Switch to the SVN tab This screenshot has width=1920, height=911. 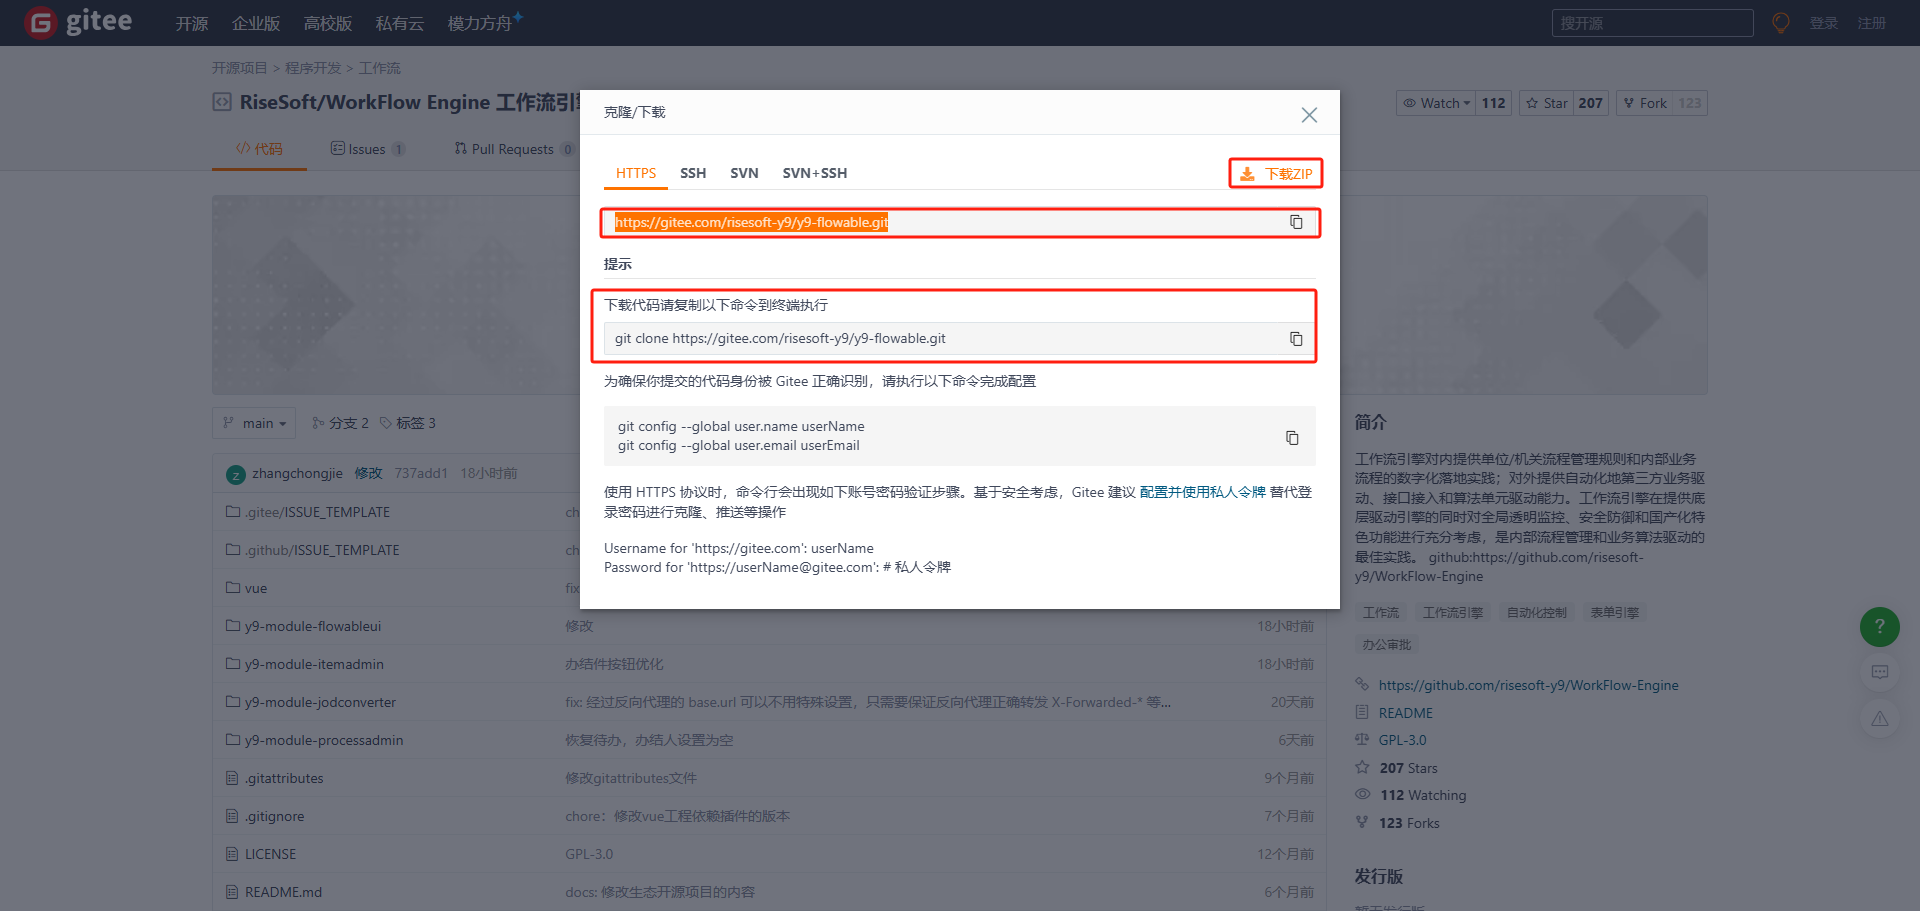(744, 173)
